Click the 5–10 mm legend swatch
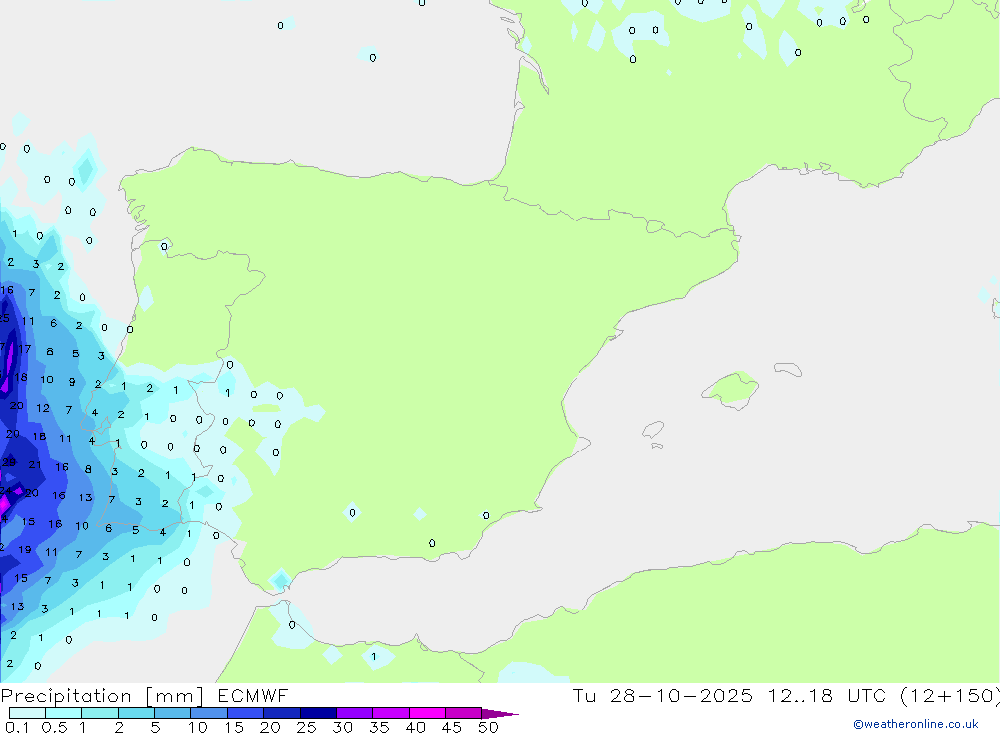The height and width of the screenshot is (733, 1000). pos(172,713)
